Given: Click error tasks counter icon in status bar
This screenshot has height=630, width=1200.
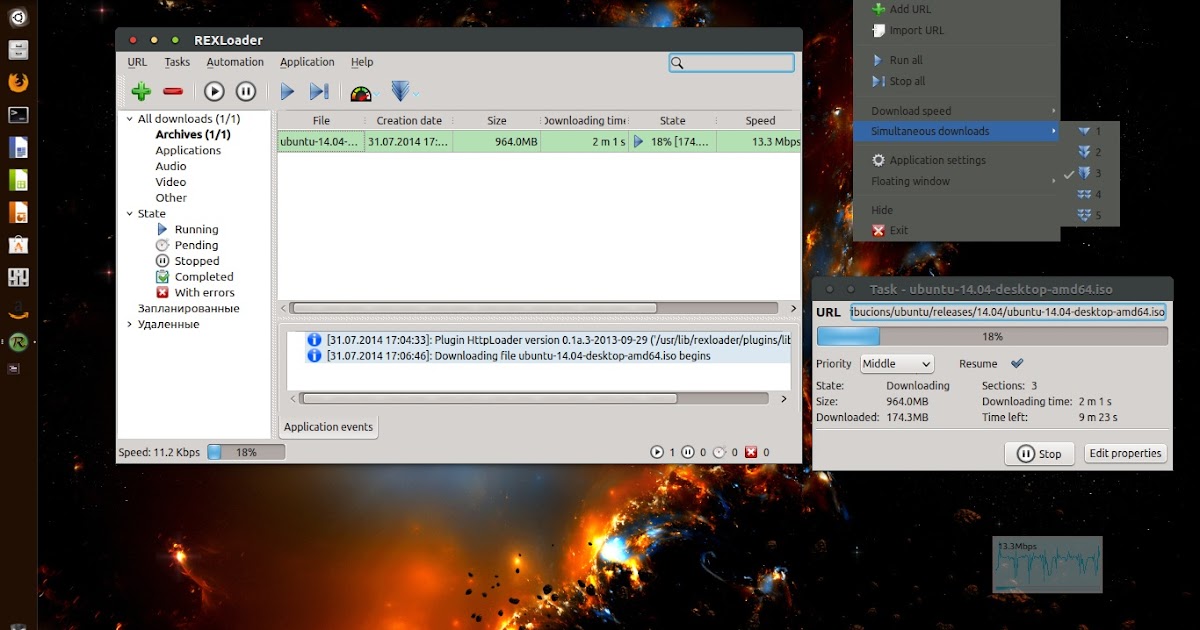Looking at the screenshot, I should 751,452.
